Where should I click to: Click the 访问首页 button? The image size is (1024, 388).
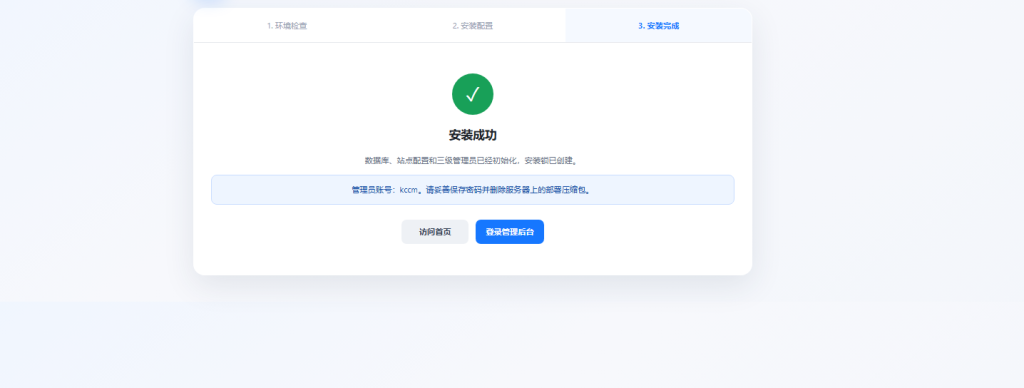pos(435,232)
